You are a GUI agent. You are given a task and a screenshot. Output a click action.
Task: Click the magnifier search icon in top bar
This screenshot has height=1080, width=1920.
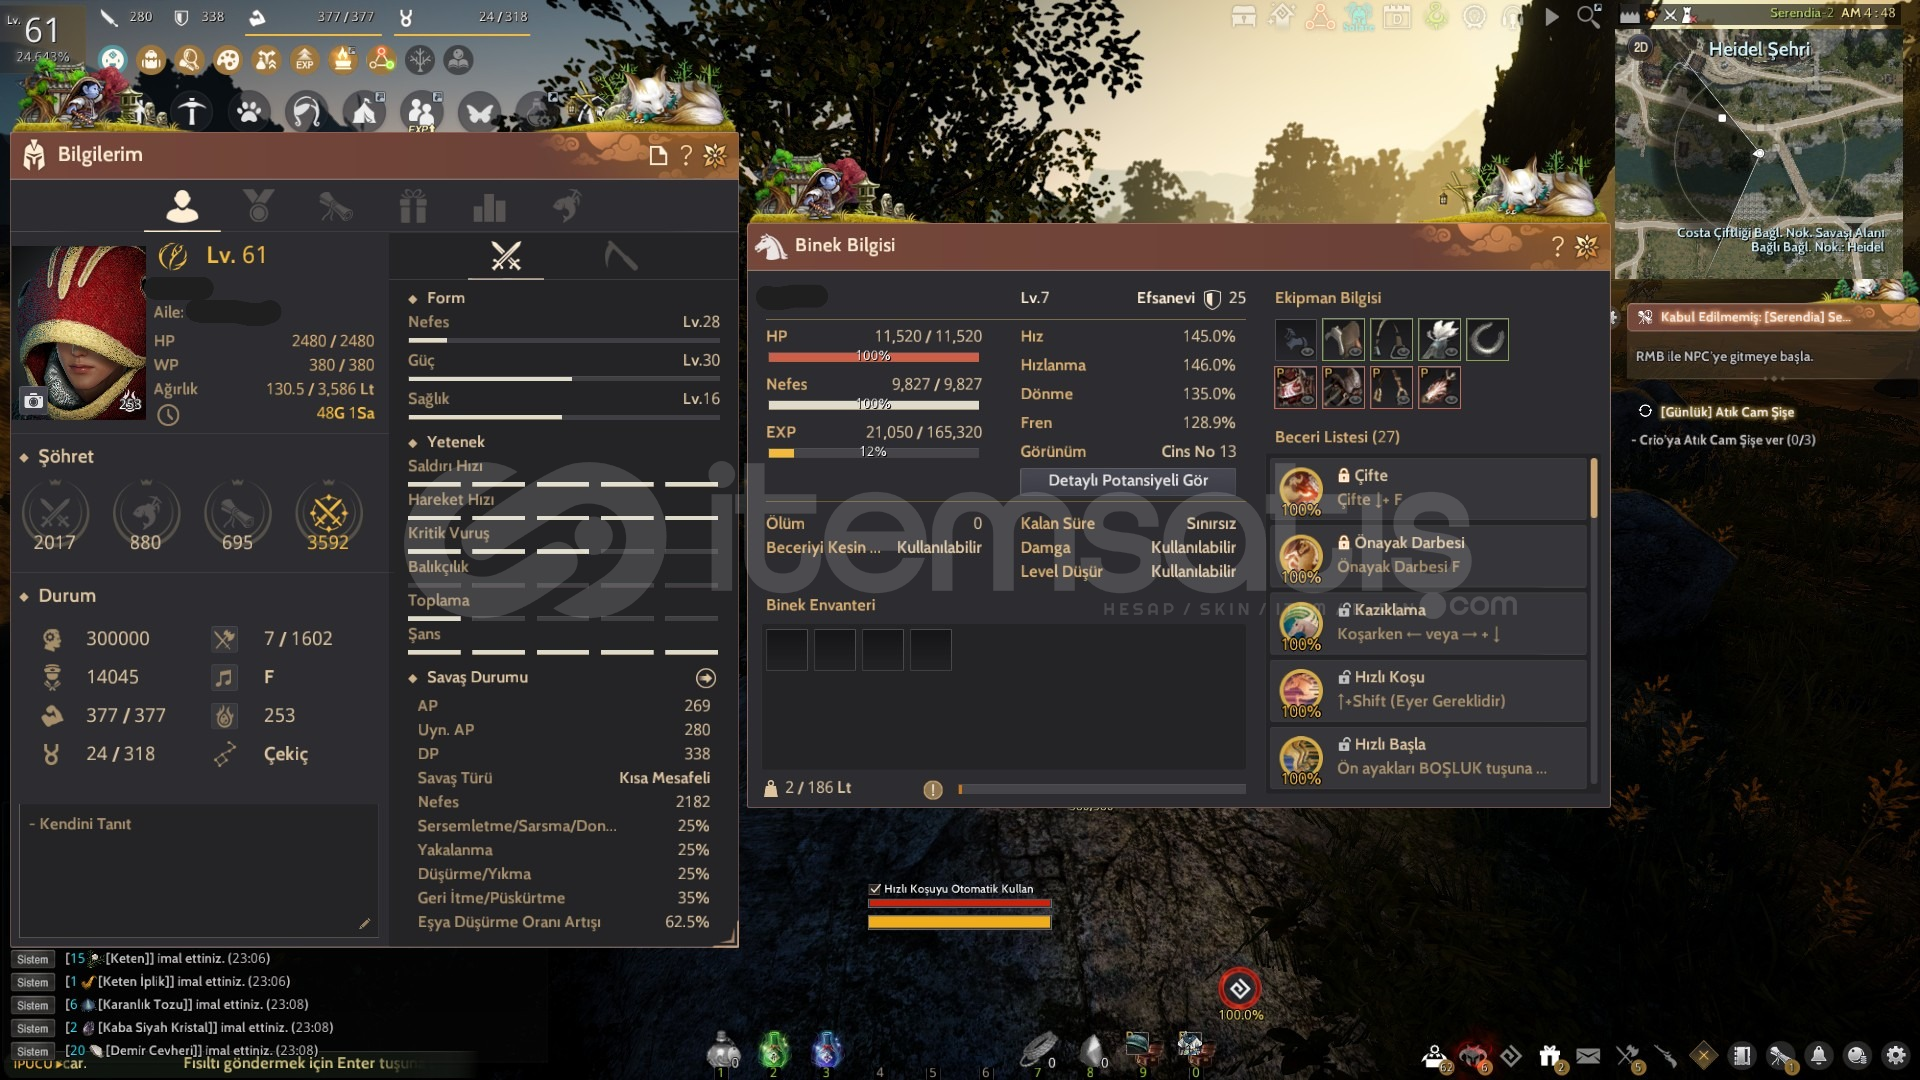pyautogui.click(x=1589, y=16)
